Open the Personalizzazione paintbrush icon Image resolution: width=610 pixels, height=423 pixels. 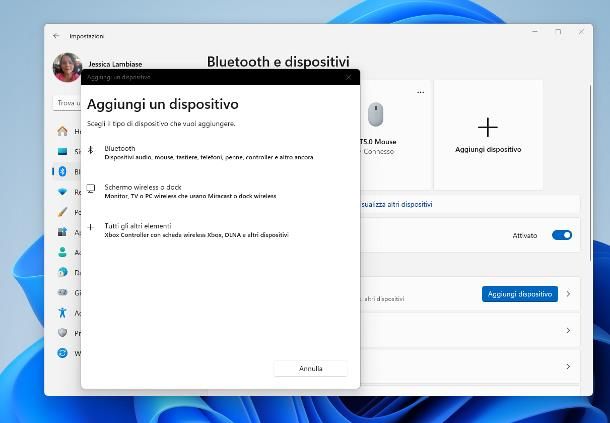point(62,212)
